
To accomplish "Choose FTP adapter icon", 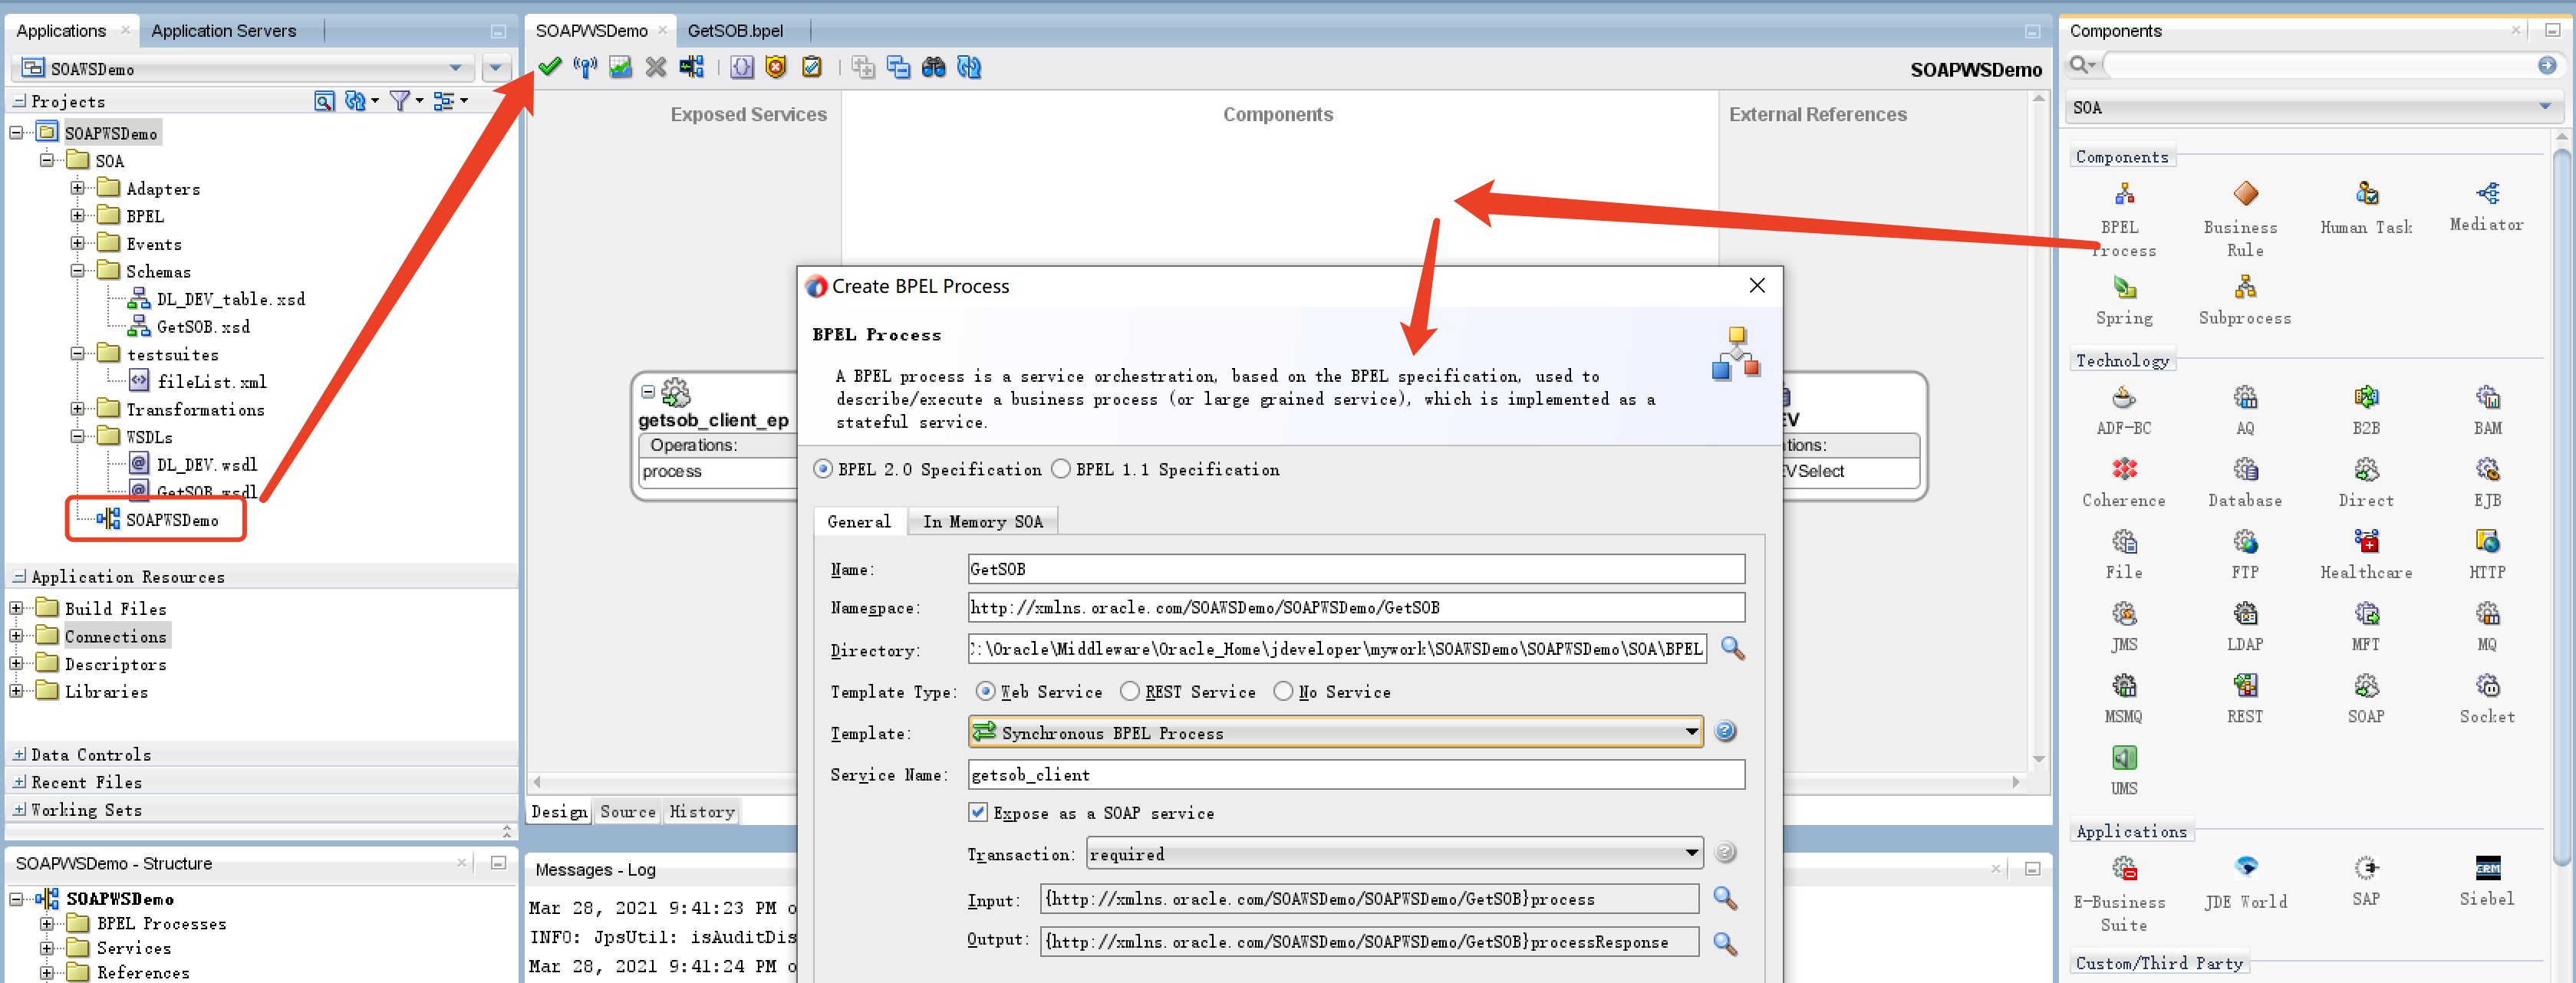I will (x=2245, y=542).
